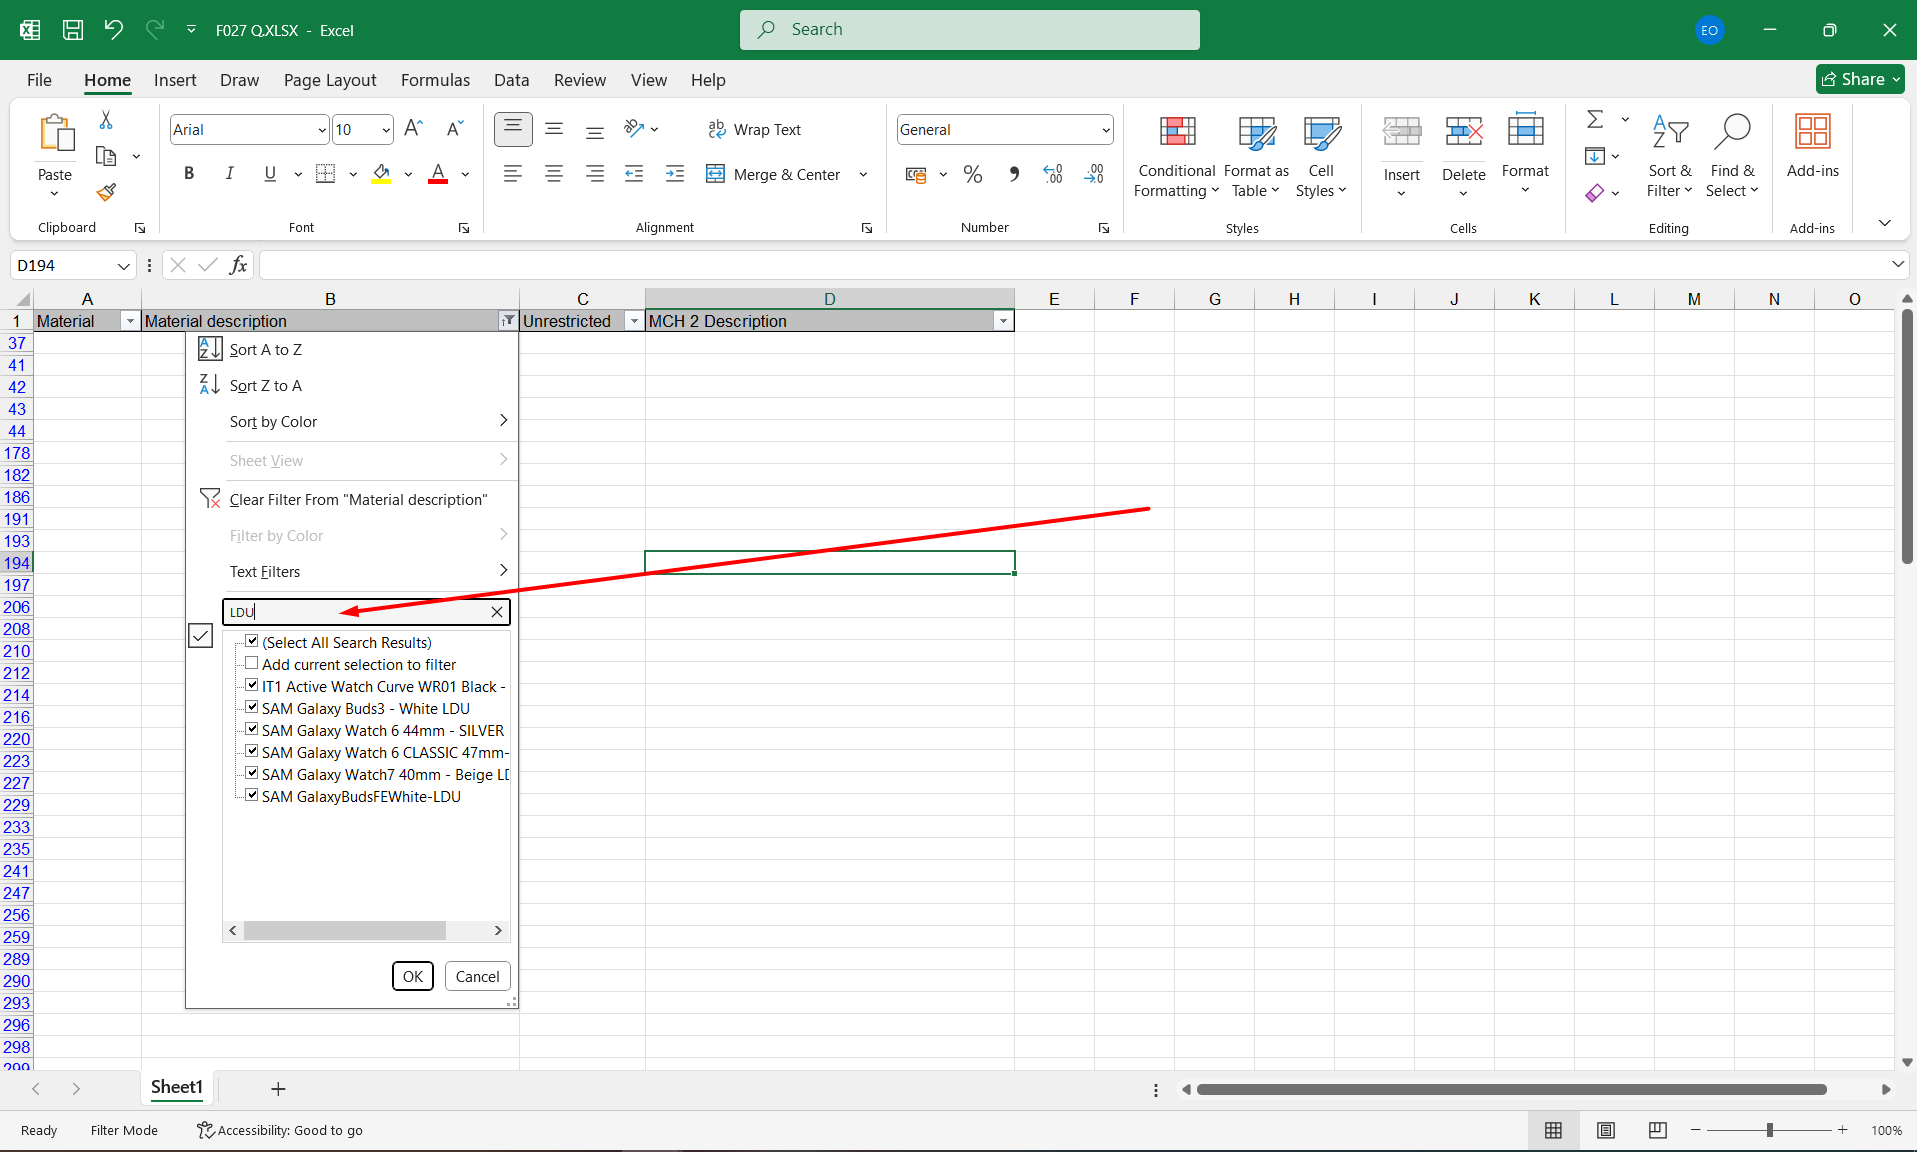This screenshot has height=1152, width=1917.
Task: Open the Page Layout ribbon tab
Action: click(x=329, y=80)
